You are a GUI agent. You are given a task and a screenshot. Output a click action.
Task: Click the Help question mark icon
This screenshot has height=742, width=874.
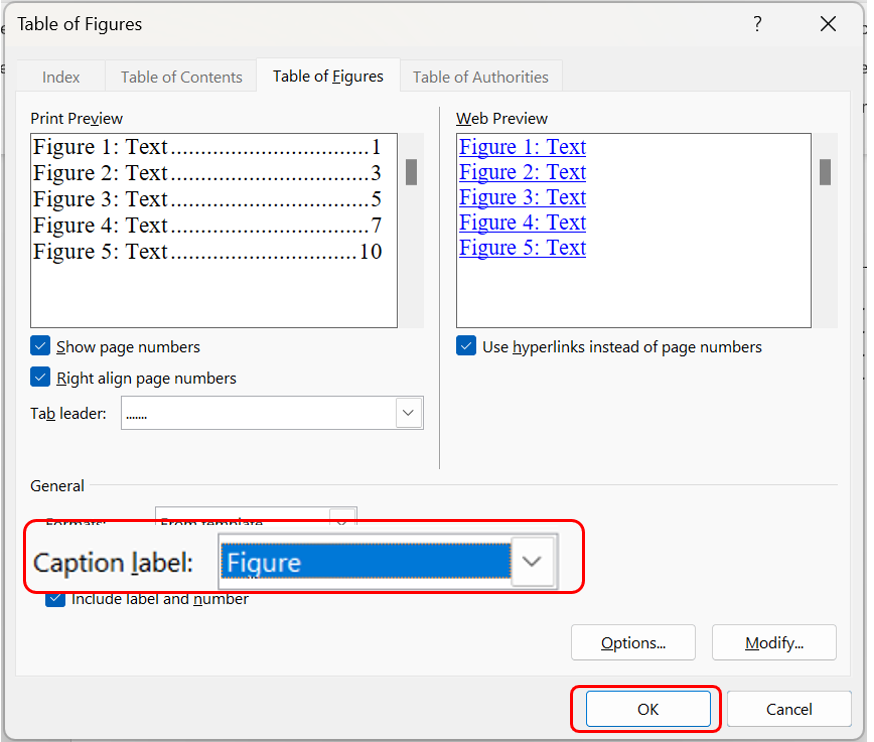(x=757, y=24)
